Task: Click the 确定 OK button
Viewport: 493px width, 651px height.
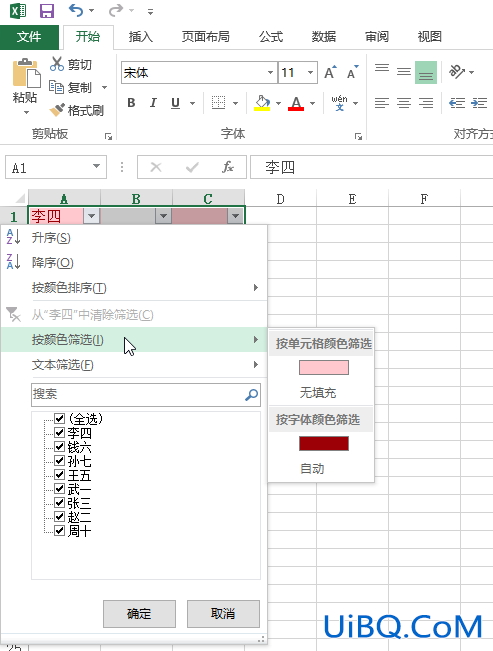Action: [x=139, y=614]
